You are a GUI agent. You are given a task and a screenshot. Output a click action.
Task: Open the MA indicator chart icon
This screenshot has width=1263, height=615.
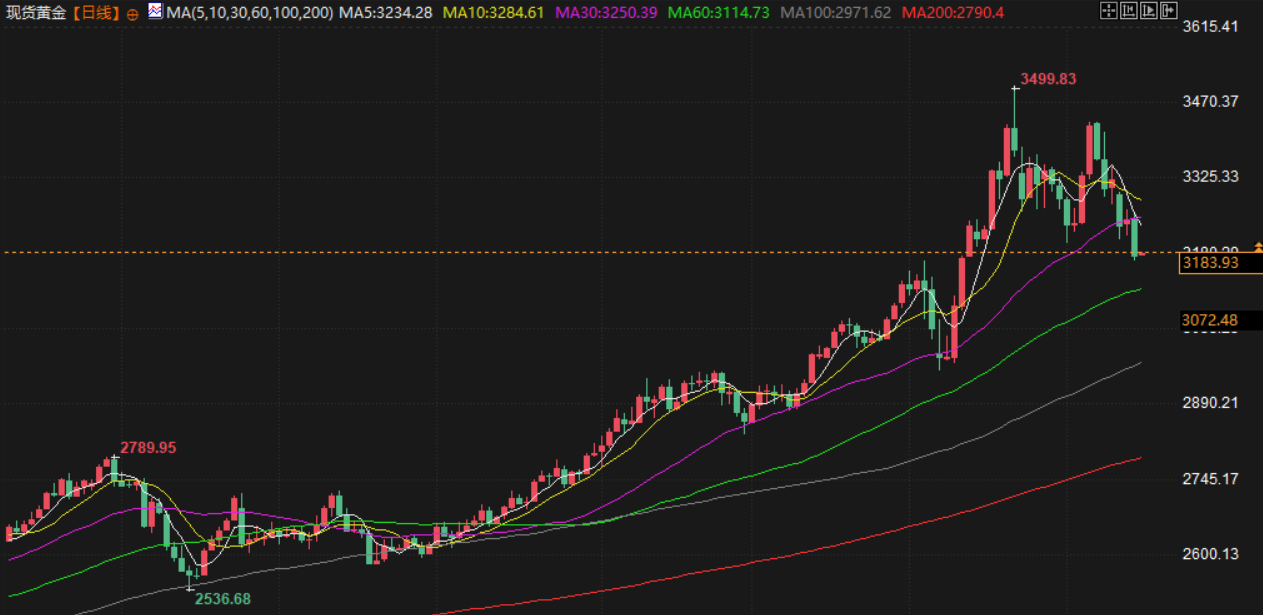tap(155, 11)
